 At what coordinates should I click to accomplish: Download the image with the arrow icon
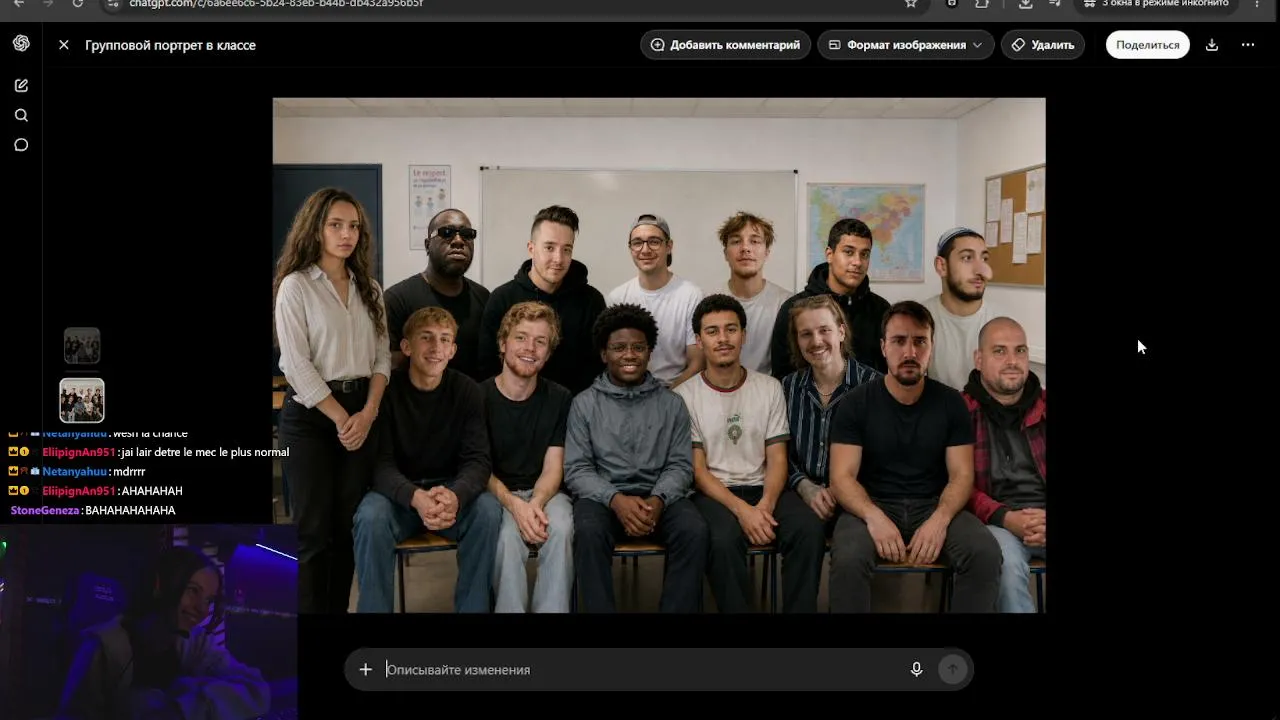pos(1212,45)
